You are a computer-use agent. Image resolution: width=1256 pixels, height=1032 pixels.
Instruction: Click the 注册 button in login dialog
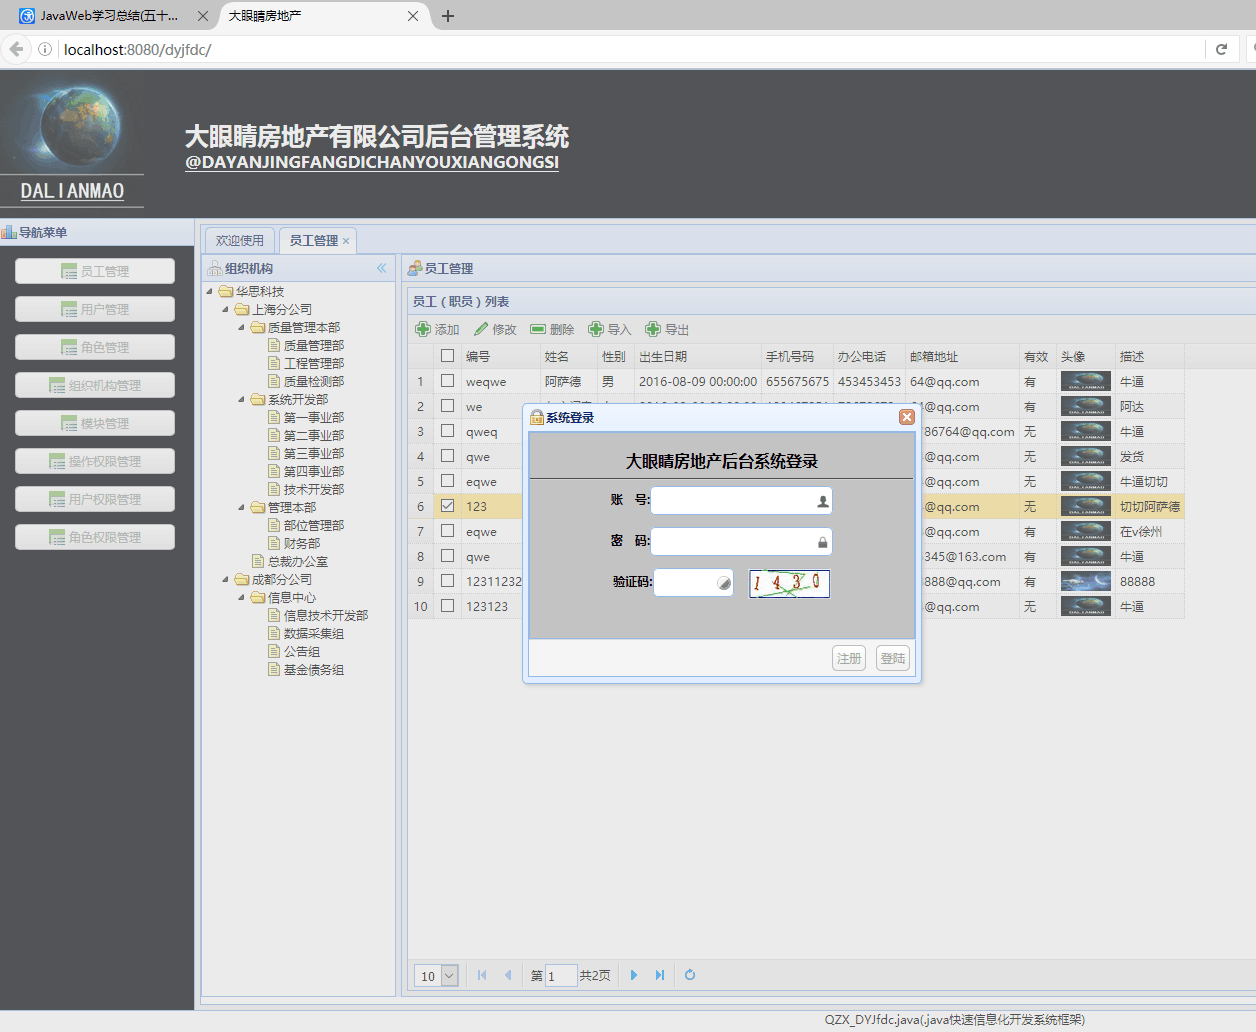click(x=849, y=658)
